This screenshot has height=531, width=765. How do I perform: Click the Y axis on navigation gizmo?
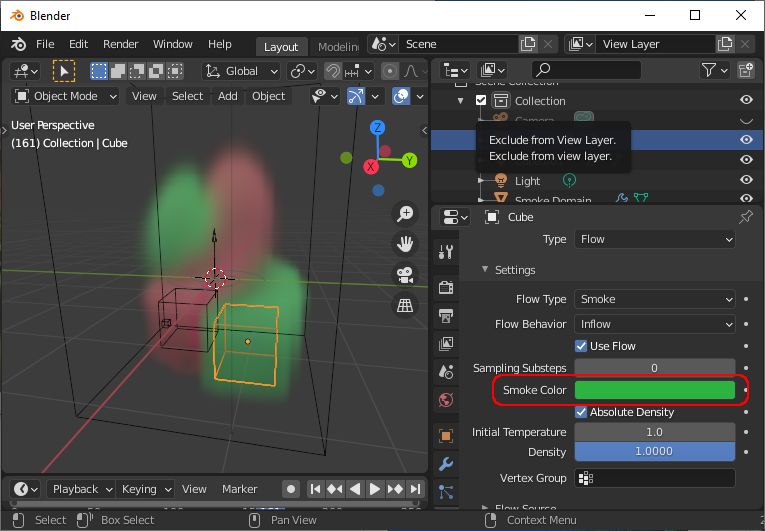(410, 160)
